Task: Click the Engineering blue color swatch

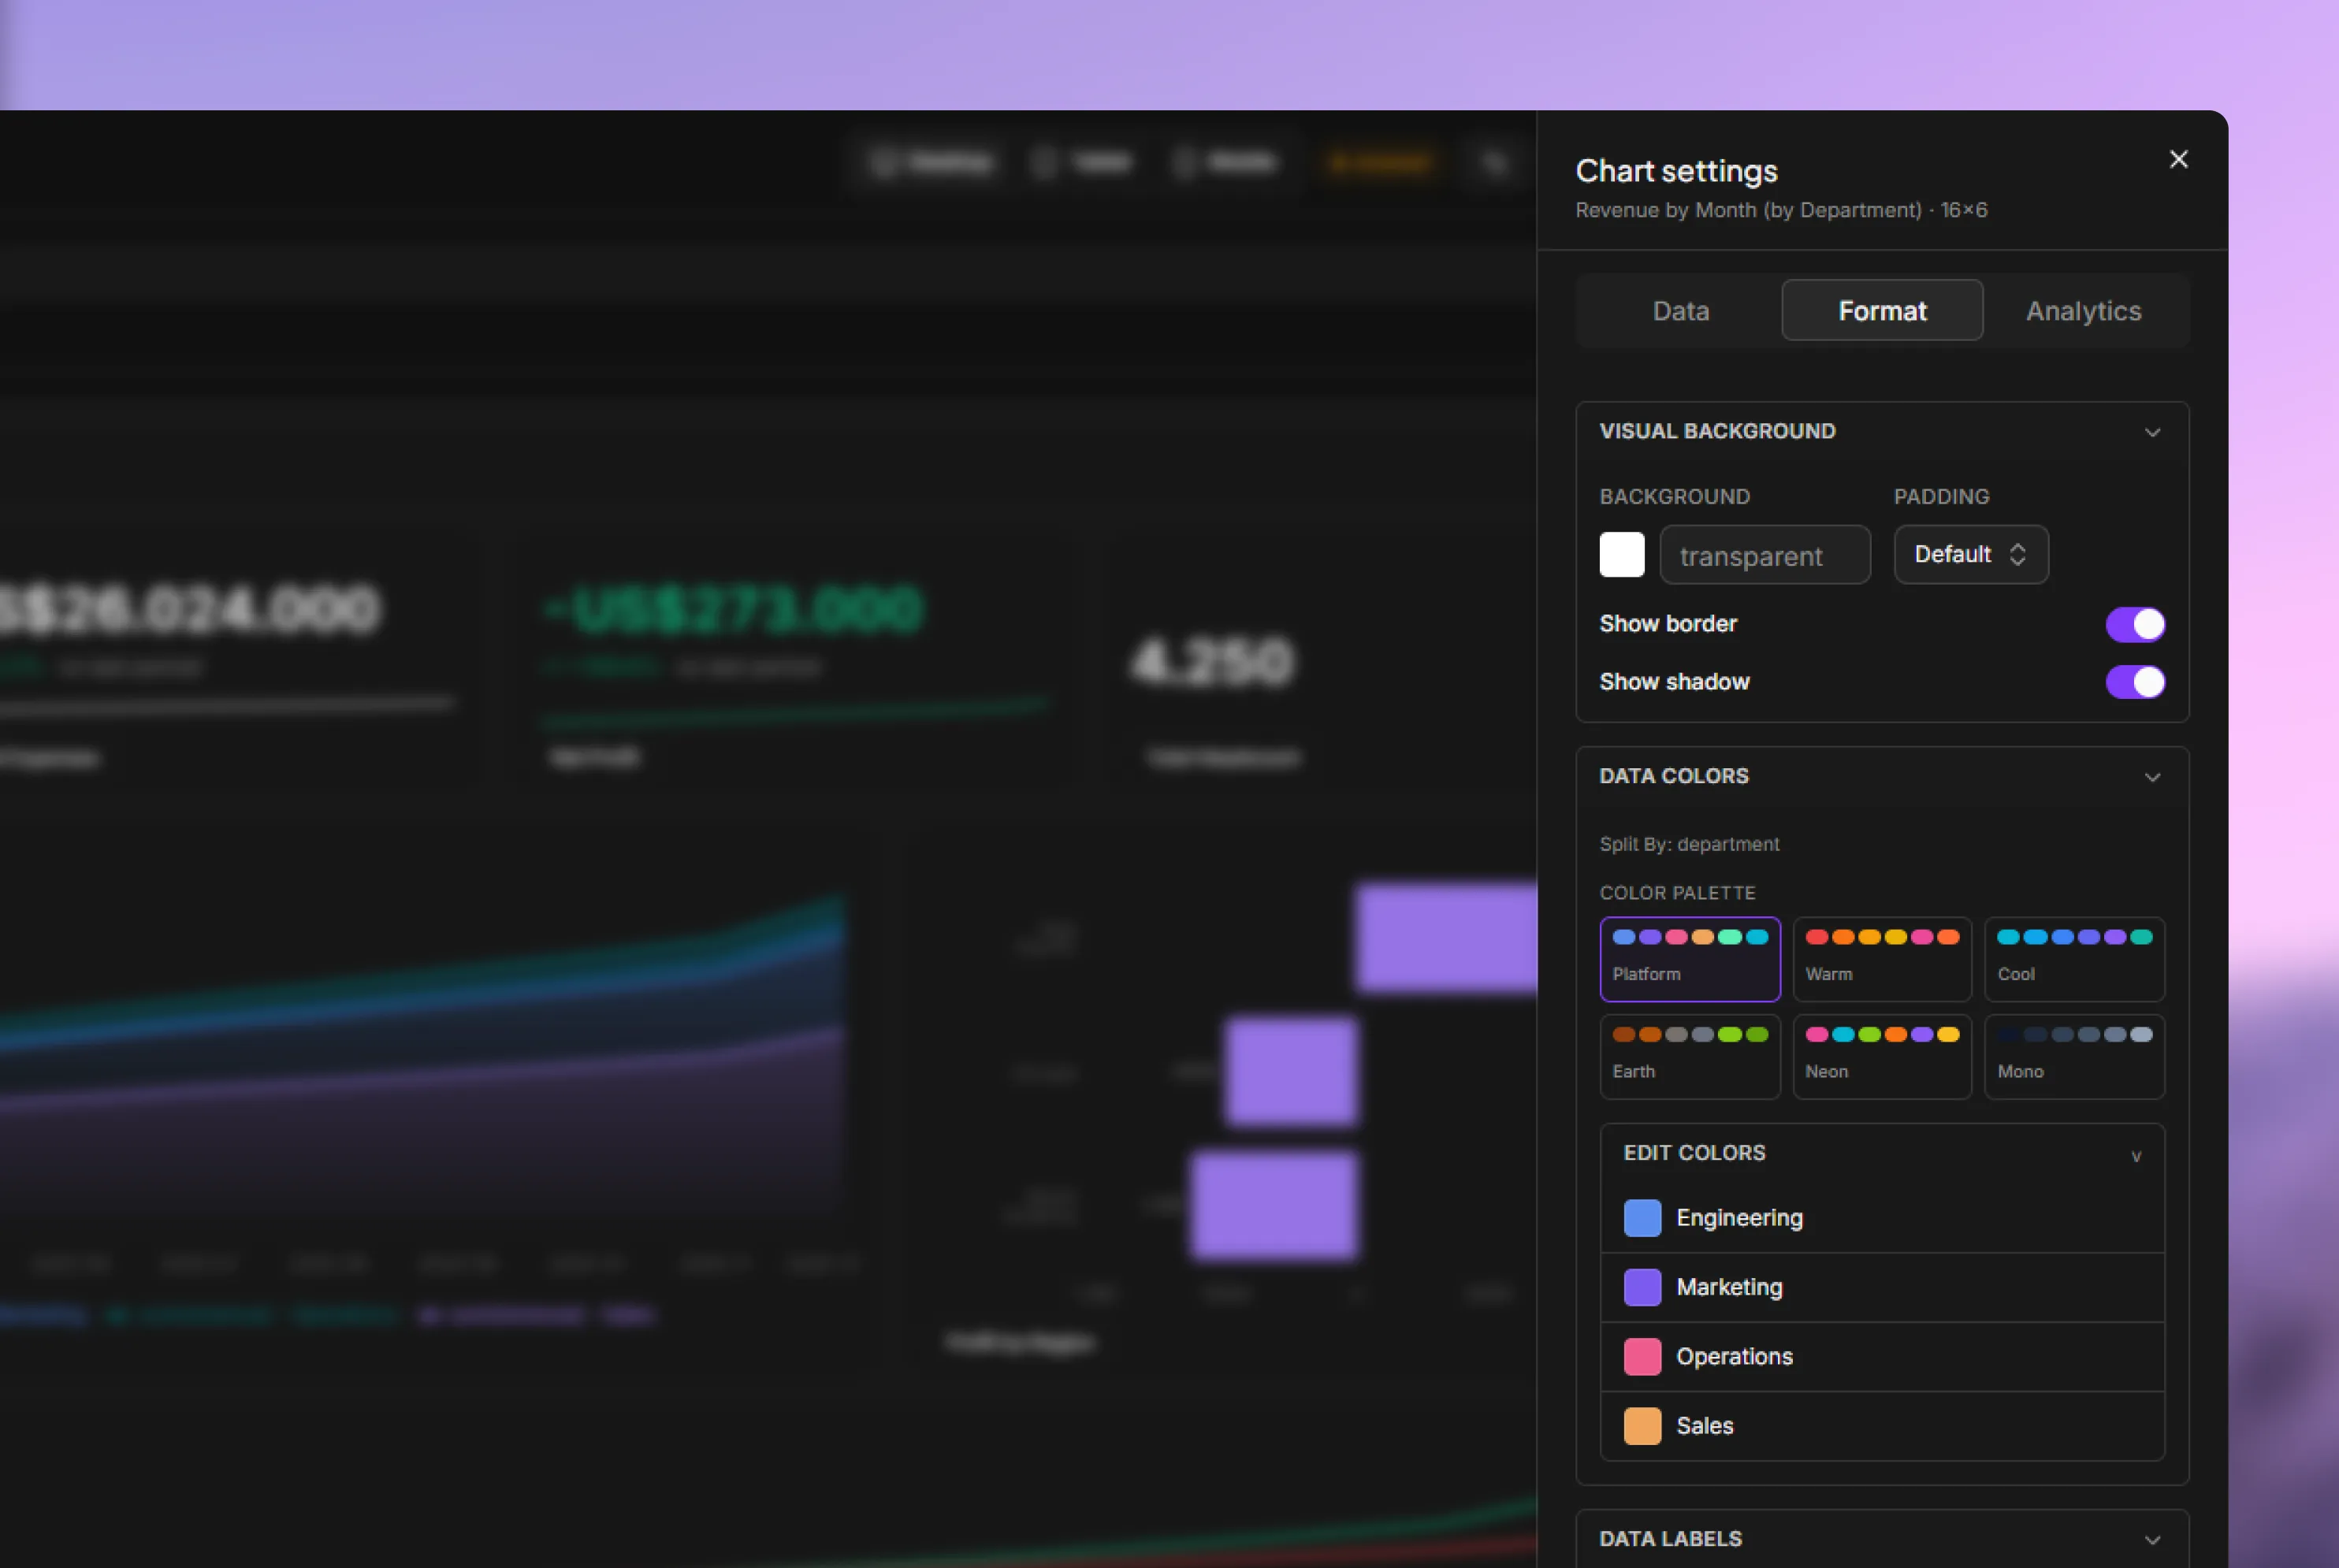Action: click(1642, 1218)
